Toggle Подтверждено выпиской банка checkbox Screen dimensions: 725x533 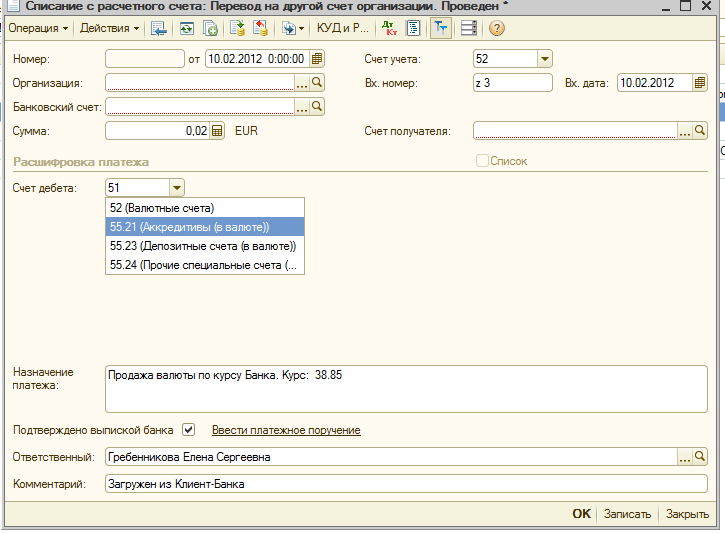pyautogui.click(x=188, y=430)
